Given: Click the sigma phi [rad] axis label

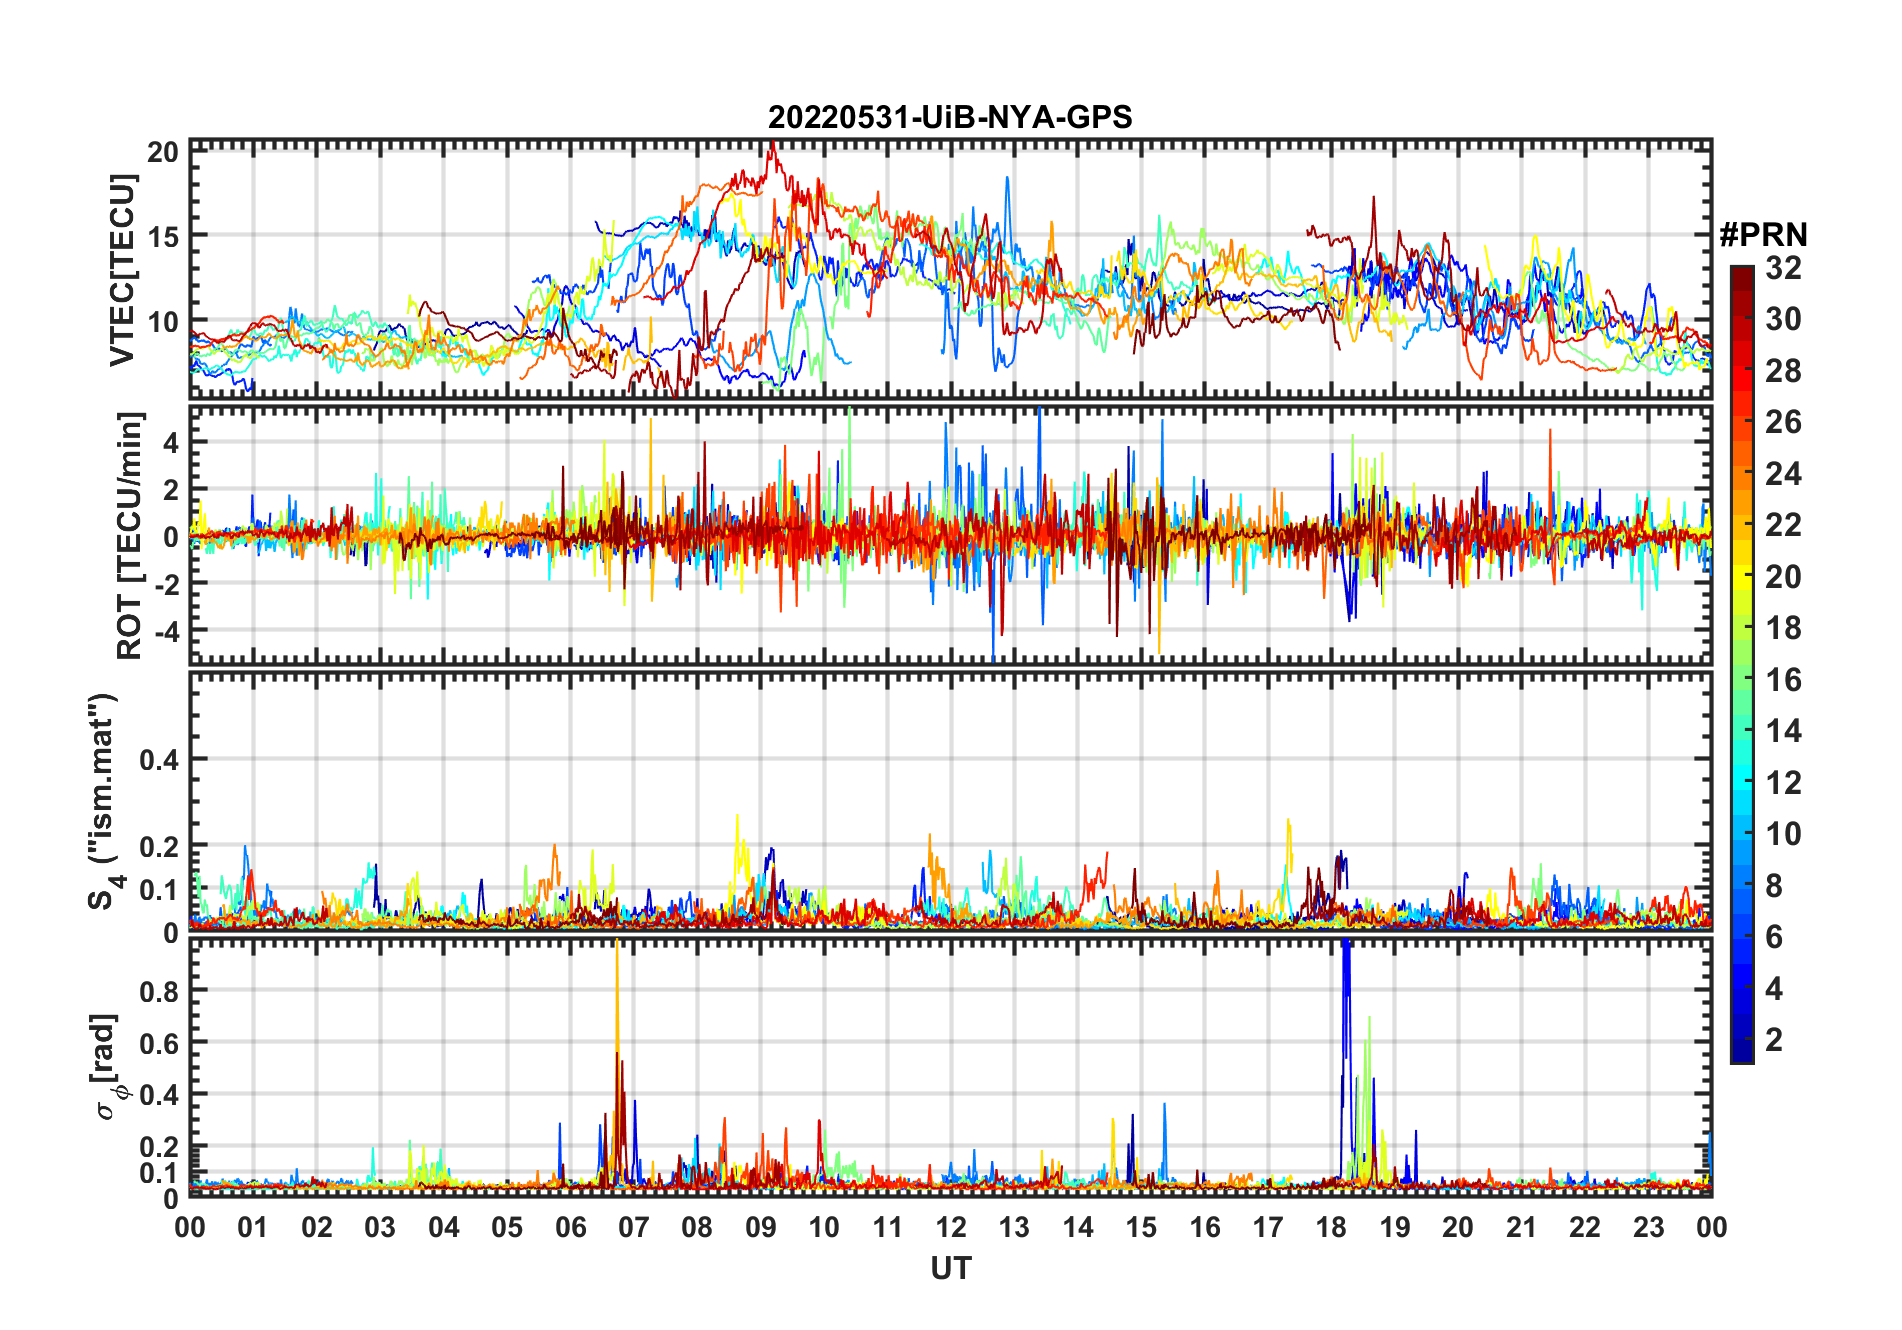Looking at the screenshot, I should [108, 1067].
